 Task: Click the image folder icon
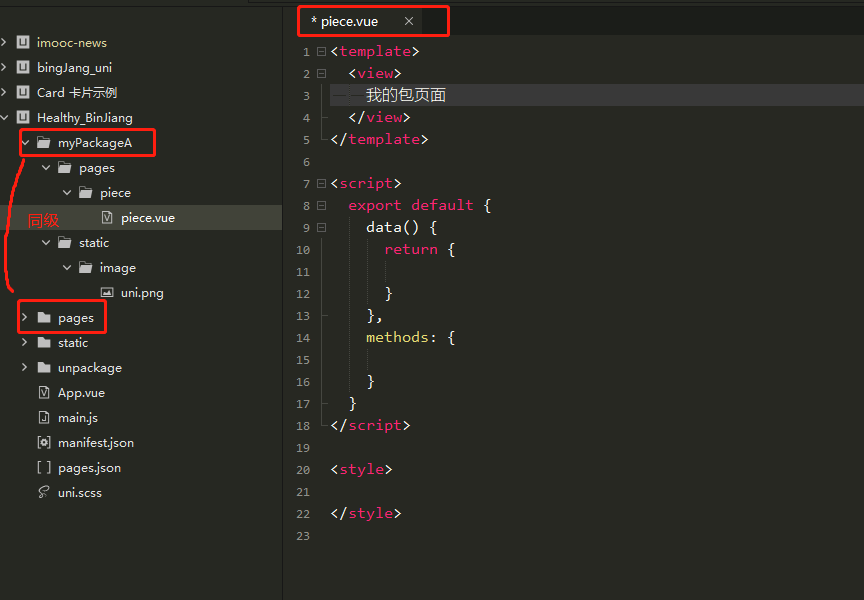pos(85,268)
